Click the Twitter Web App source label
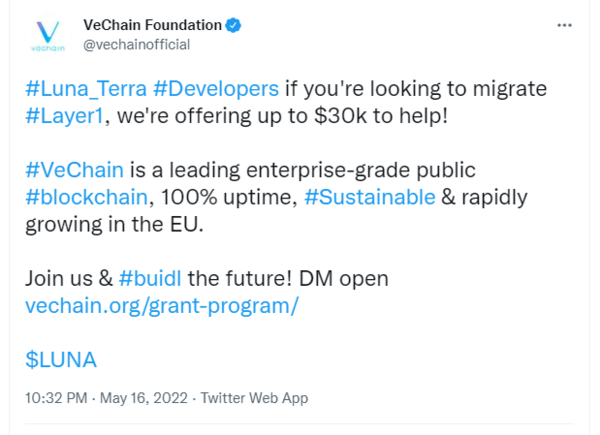The height and width of the screenshot is (435, 600). pos(254,398)
